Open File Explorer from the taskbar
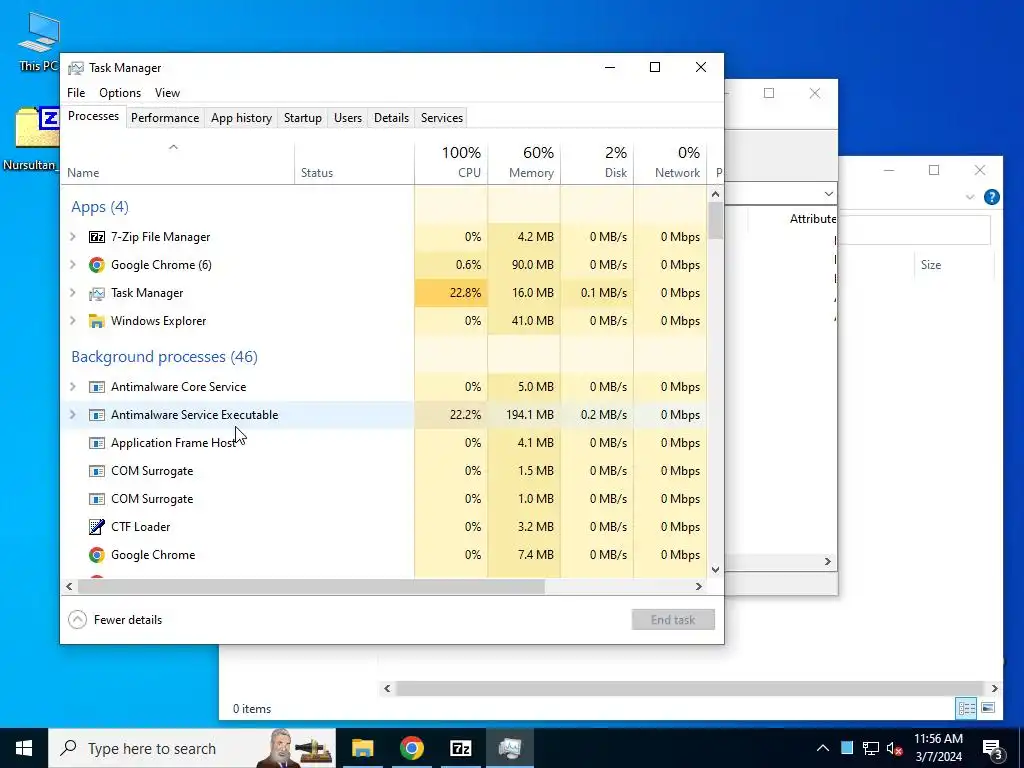The image size is (1024, 768). pos(362,748)
